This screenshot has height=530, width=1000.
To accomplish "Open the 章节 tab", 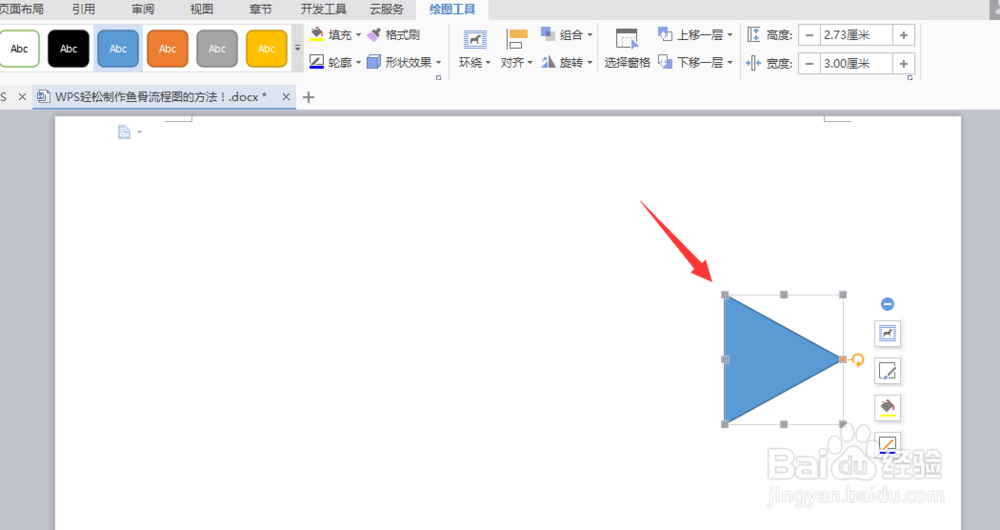I will point(260,10).
